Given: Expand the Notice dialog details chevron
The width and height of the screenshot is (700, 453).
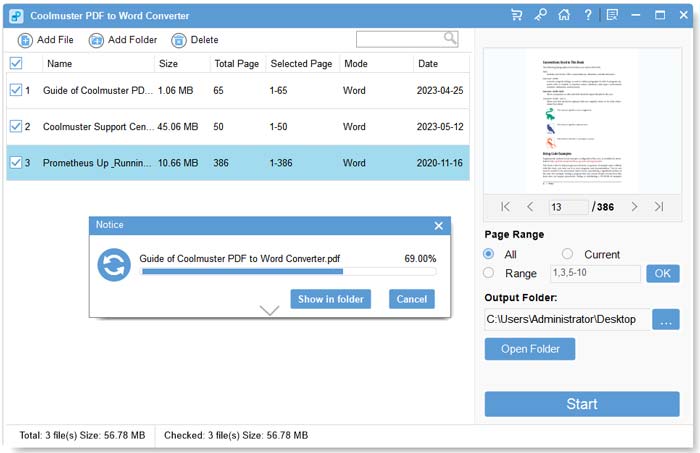Looking at the screenshot, I should click(269, 310).
